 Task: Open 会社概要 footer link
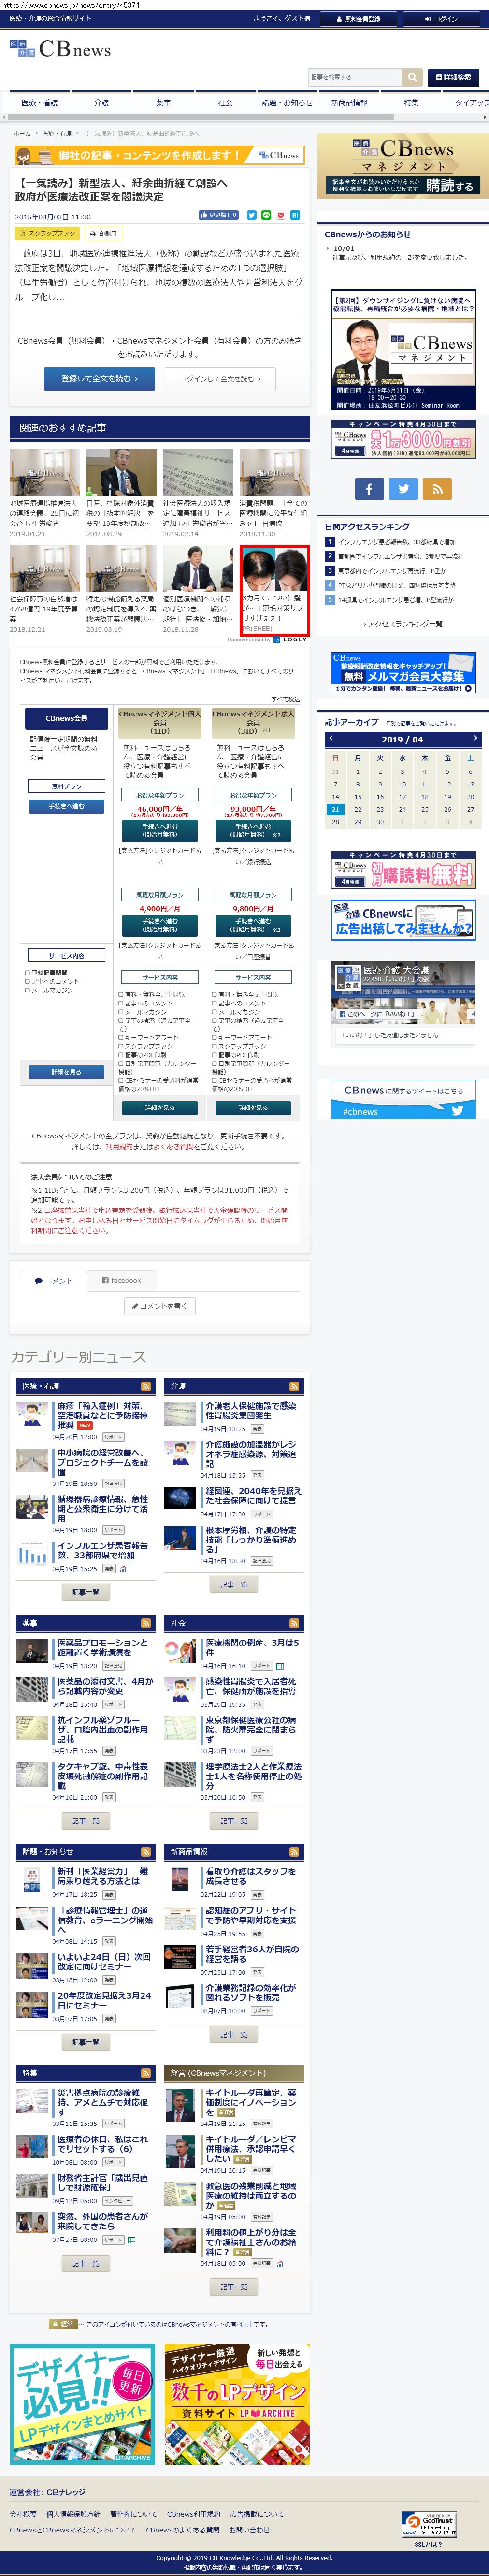[x=23, y=2514]
